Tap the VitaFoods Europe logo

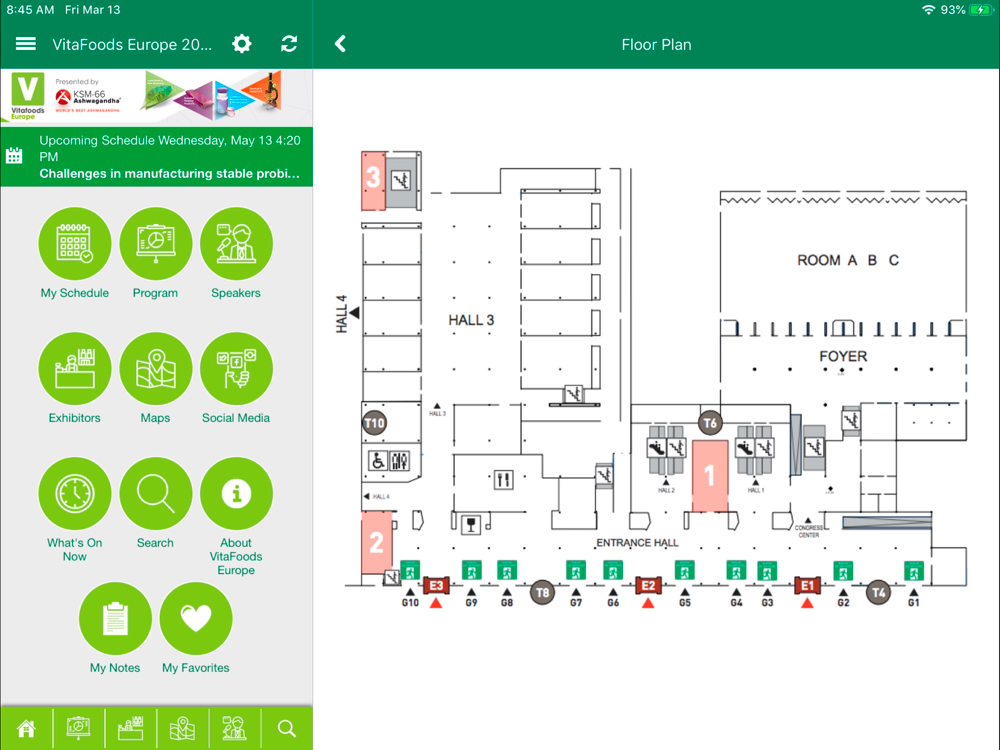(27, 96)
